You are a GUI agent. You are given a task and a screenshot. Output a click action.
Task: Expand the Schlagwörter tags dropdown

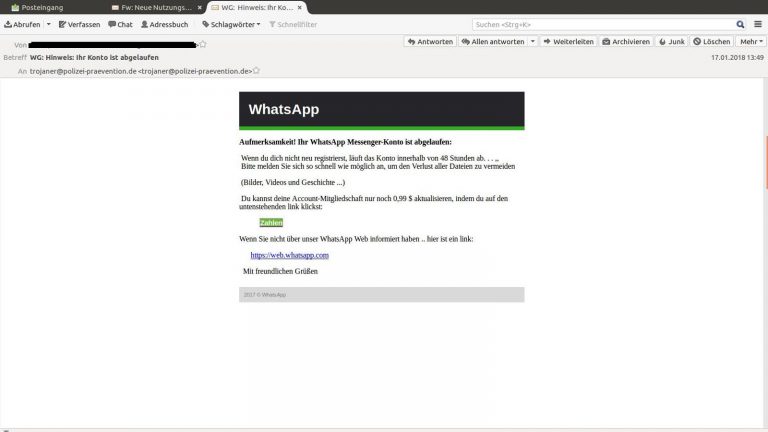pos(231,24)
